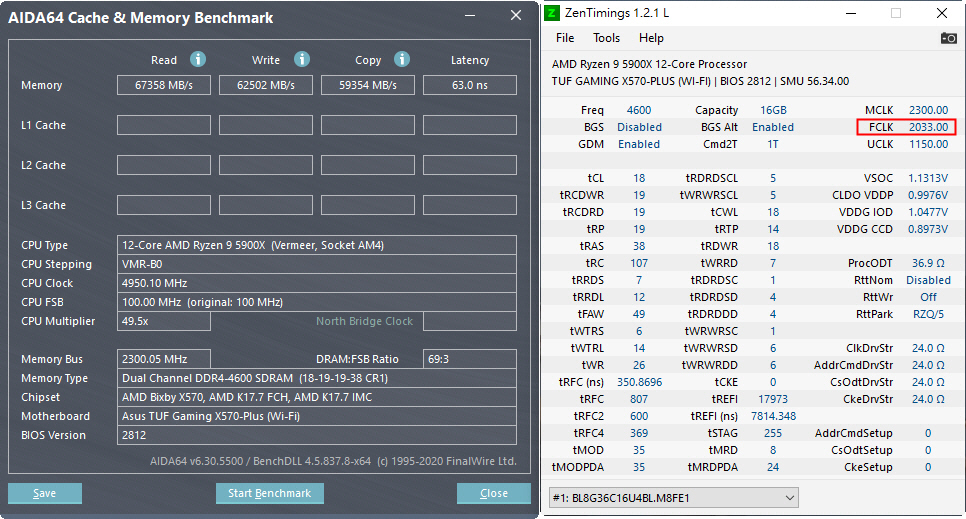The width and height of the screenshot is (966, 519).
Task: Click the Cmd2T value 1T
Action: point(773,144)
